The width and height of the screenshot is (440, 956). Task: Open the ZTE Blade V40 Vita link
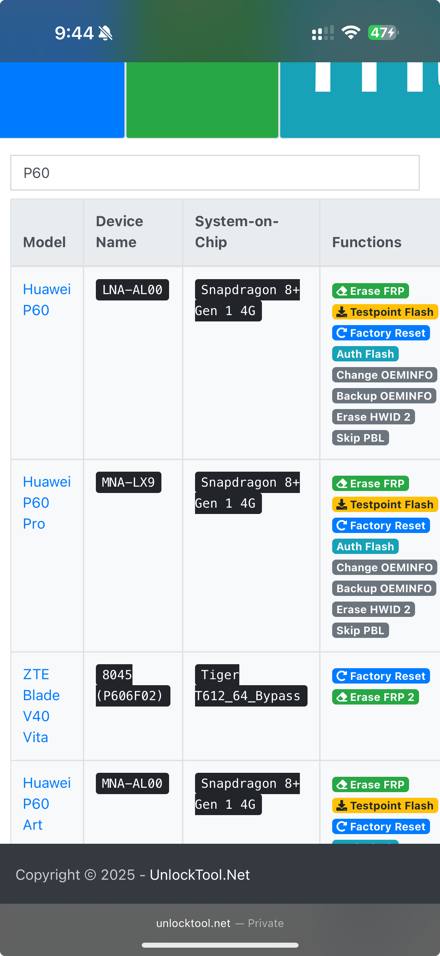(41, 705)
